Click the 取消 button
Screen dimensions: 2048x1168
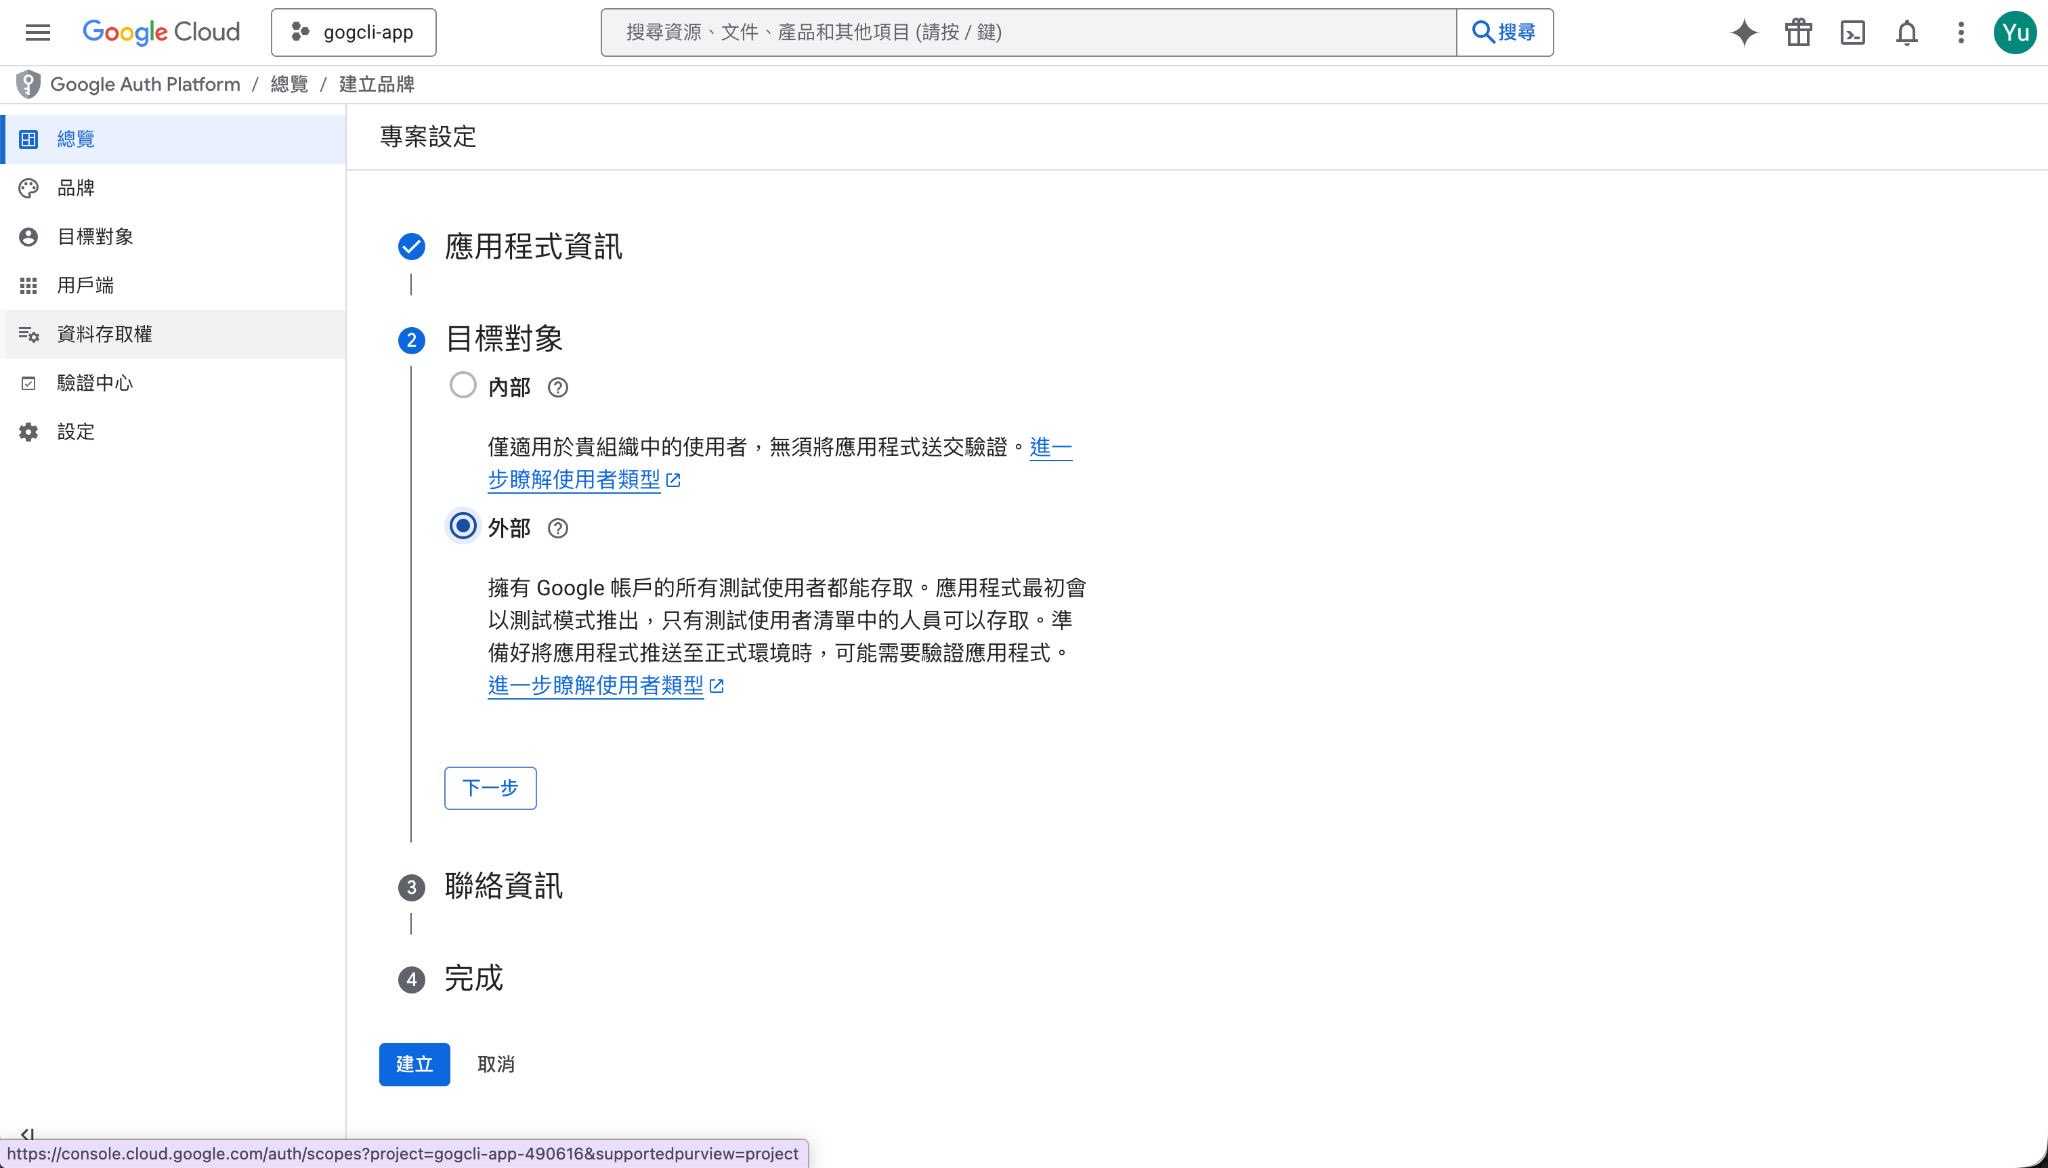496,1064
